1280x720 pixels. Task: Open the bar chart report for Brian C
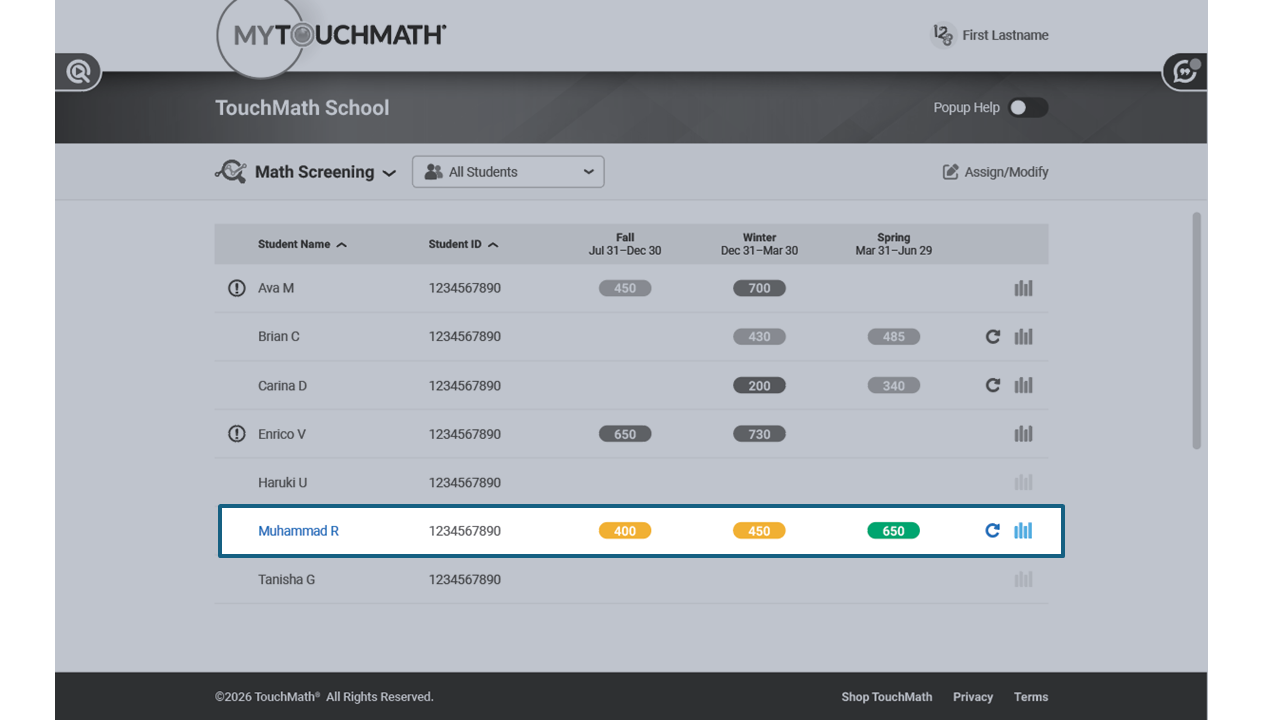point(1023,337)
